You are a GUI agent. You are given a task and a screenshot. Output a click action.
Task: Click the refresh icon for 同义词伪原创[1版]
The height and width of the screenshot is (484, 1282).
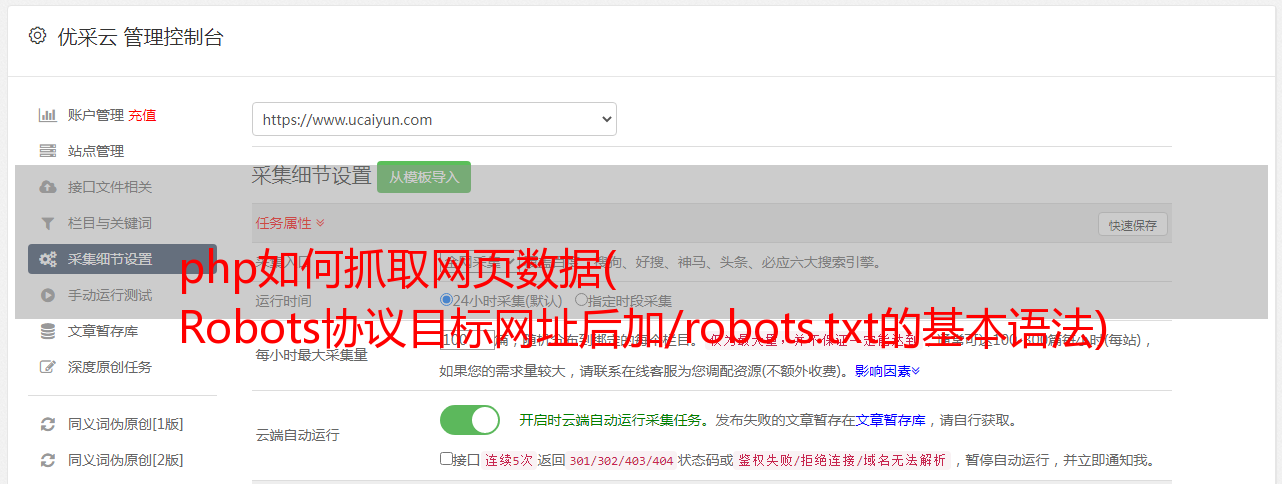[47, 424]
